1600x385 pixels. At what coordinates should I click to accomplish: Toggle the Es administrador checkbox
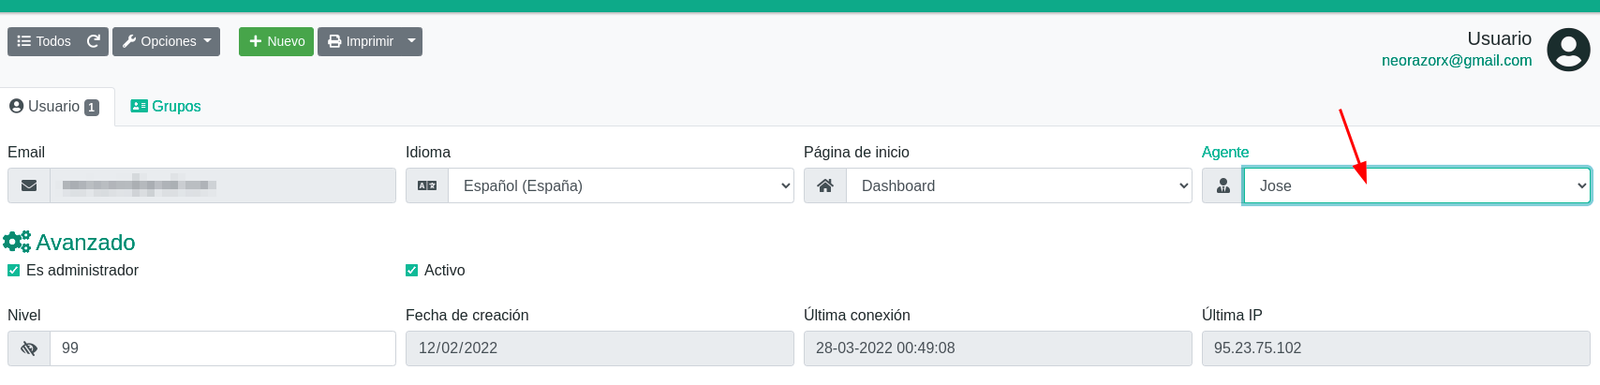[x=14, y=270]
